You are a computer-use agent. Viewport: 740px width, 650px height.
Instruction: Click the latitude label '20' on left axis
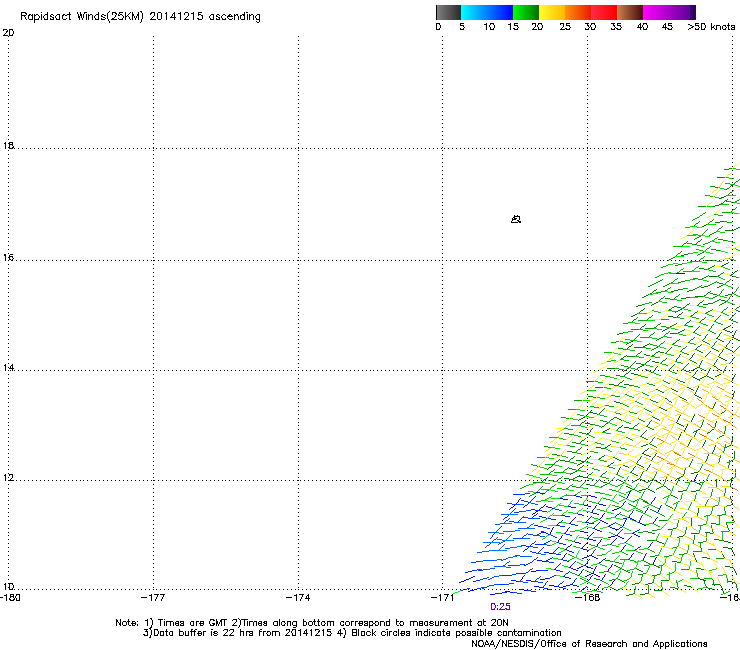pos(8,33)
